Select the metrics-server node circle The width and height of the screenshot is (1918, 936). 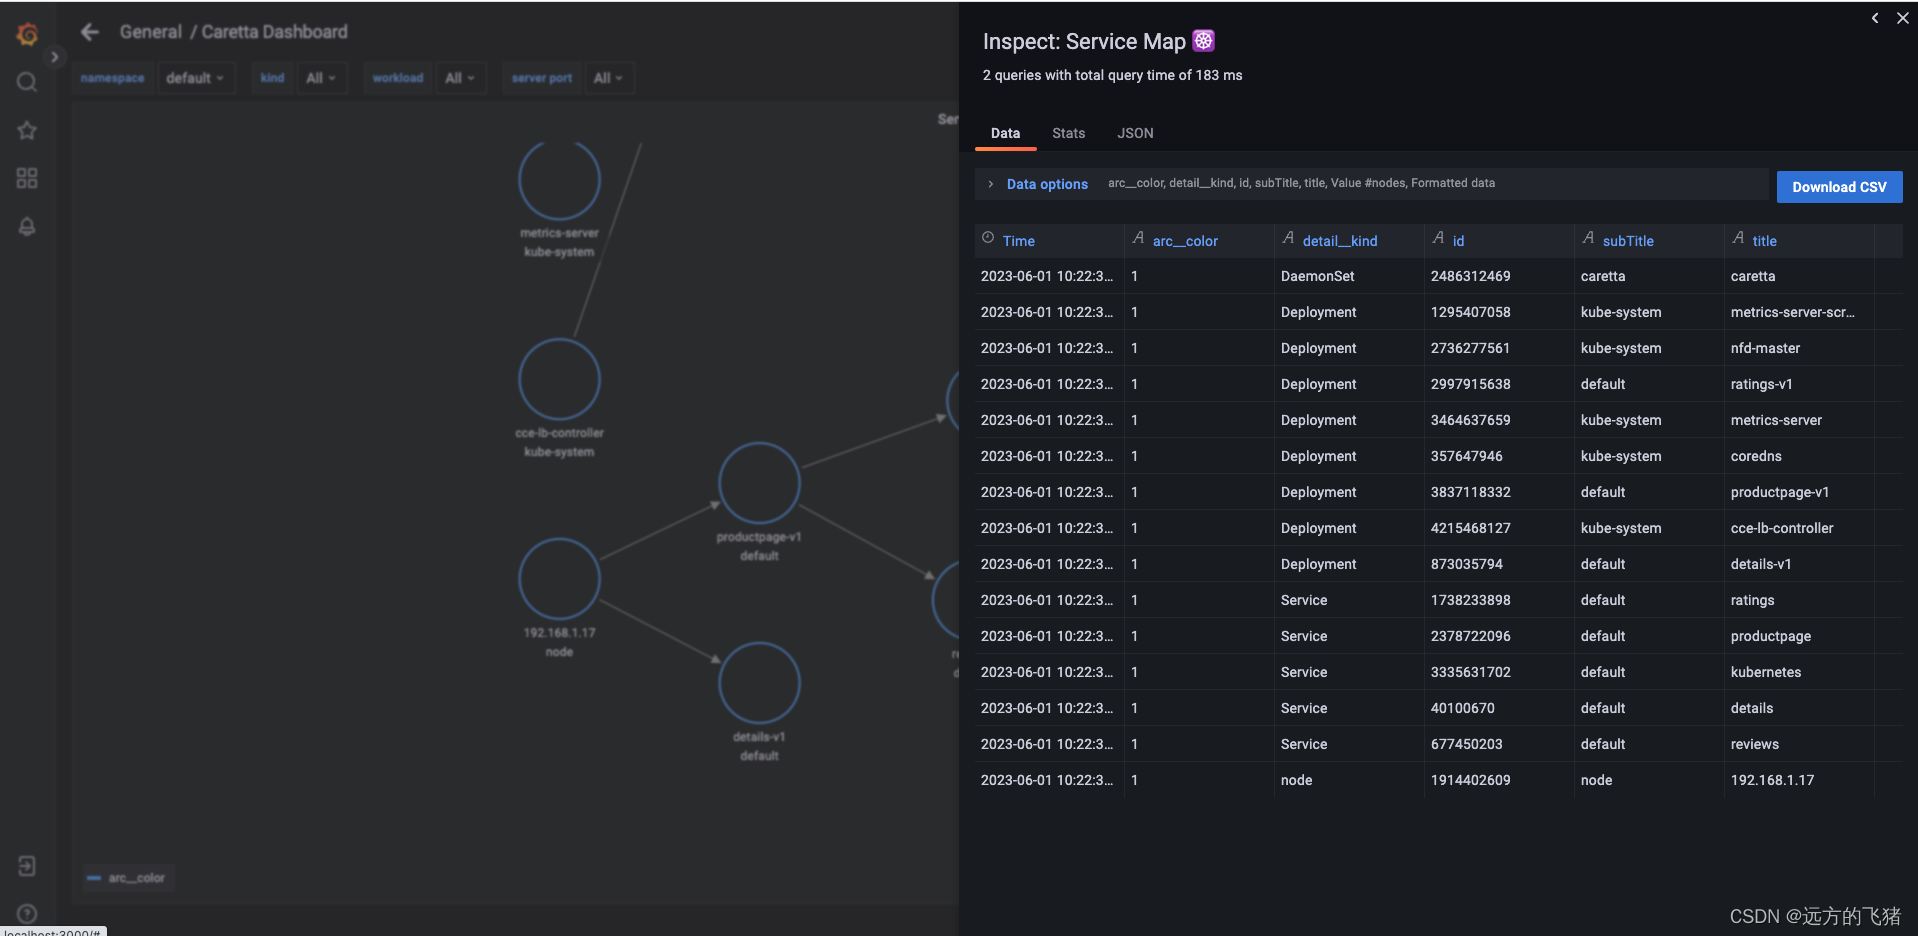click(x=559, y=180)
